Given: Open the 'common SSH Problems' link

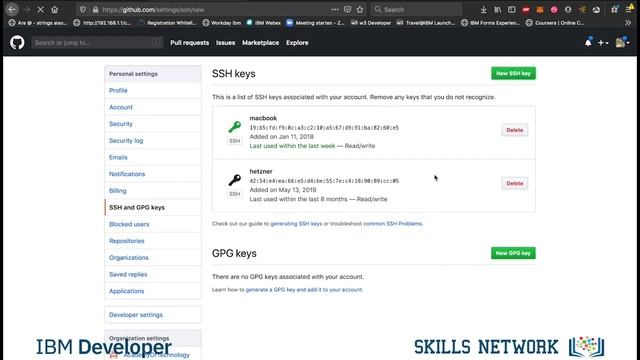Looking at the screenshot, I should point(393,224).
